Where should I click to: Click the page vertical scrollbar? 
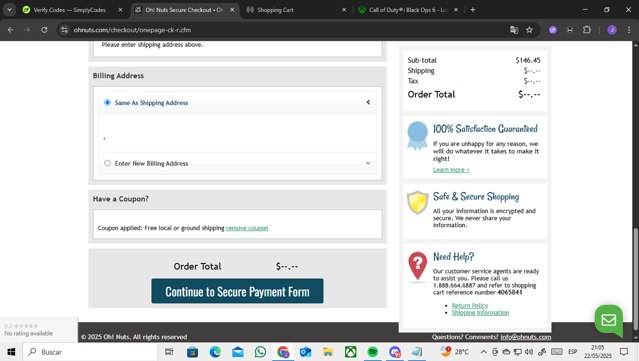tap(635, 279)
